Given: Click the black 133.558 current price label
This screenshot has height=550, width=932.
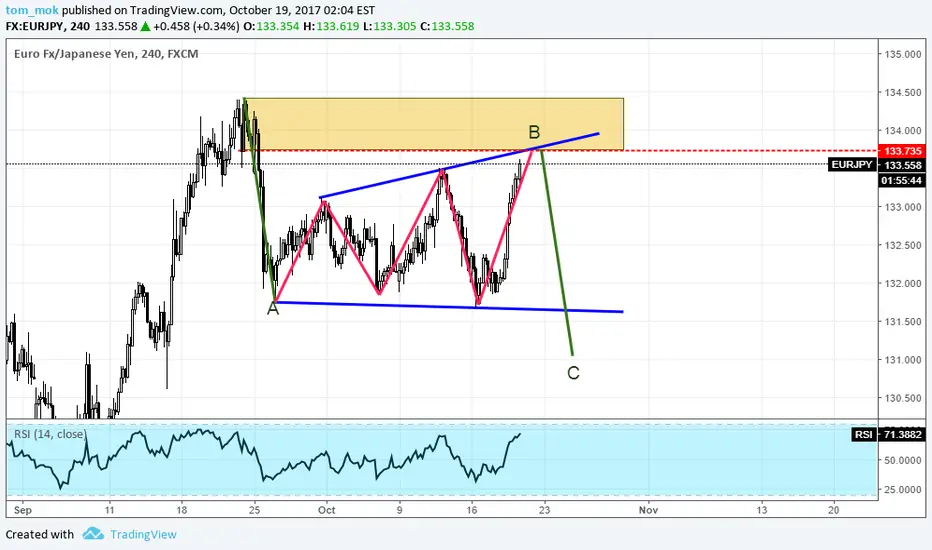Looking at the screenshot, I should click(902, 165).
